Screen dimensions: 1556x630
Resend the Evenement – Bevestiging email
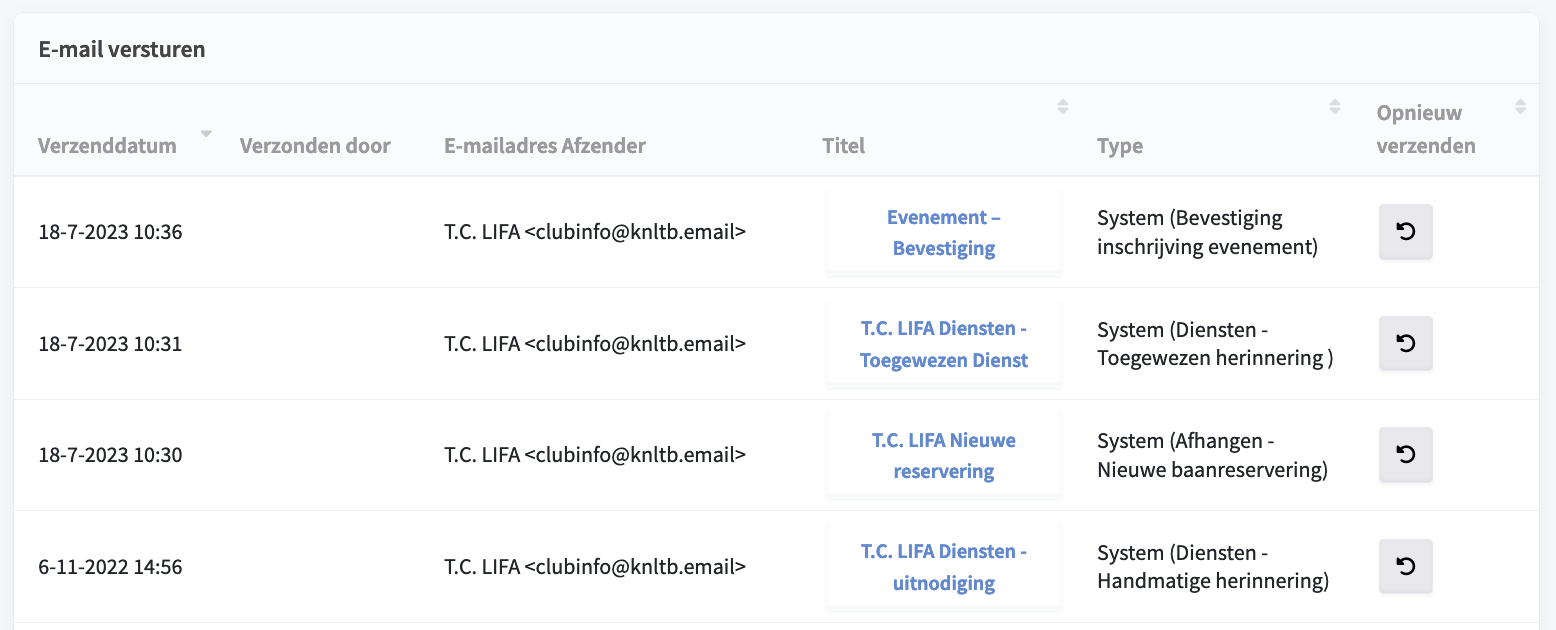coord(1405,232)
